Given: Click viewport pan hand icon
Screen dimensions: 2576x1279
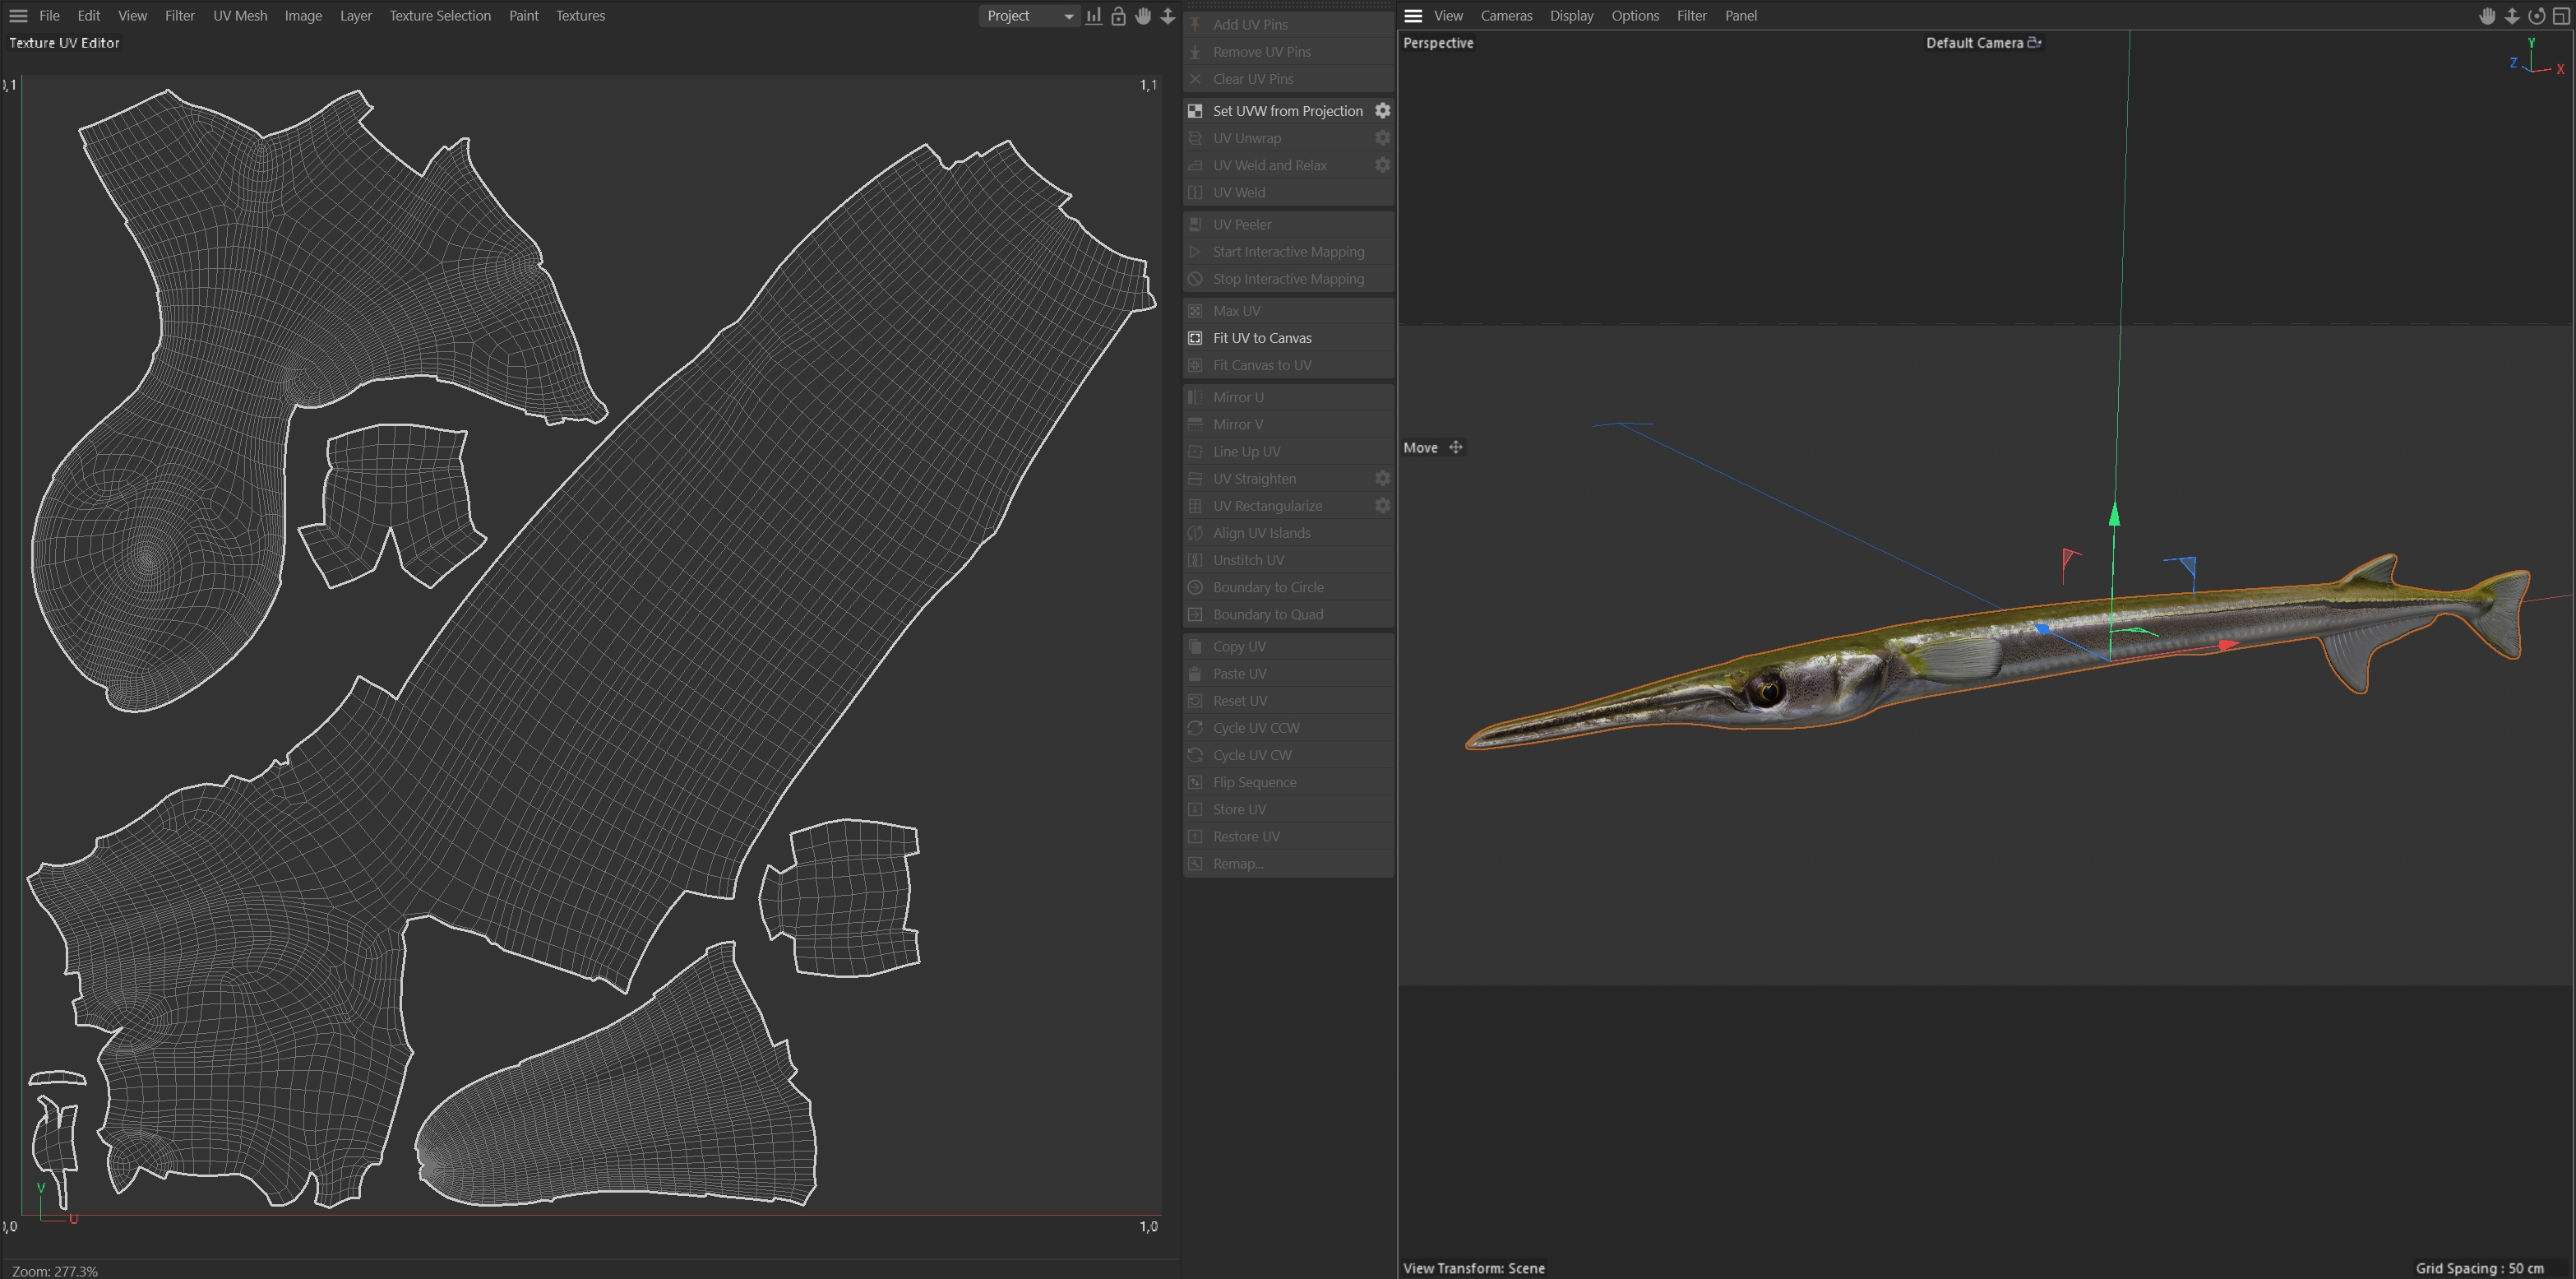Looking at the screenshot, I should pos(2487,16).
